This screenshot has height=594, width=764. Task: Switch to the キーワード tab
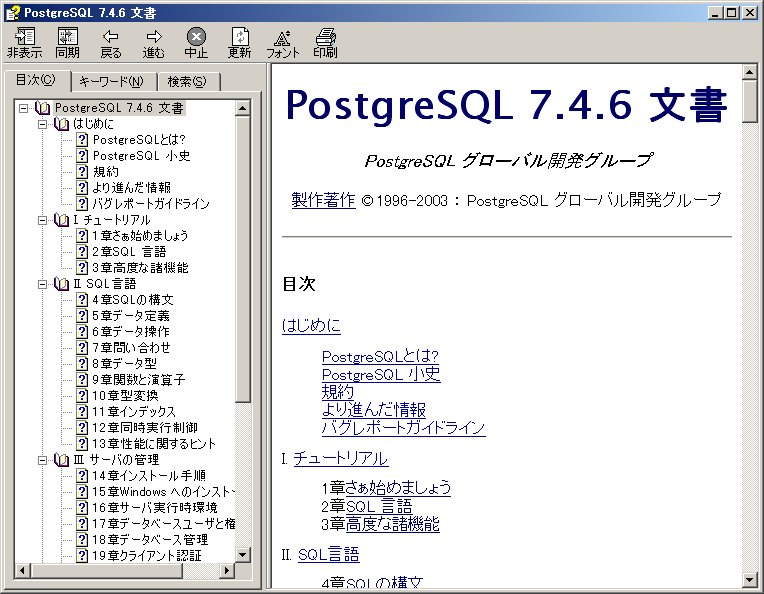tap(111, 82)
